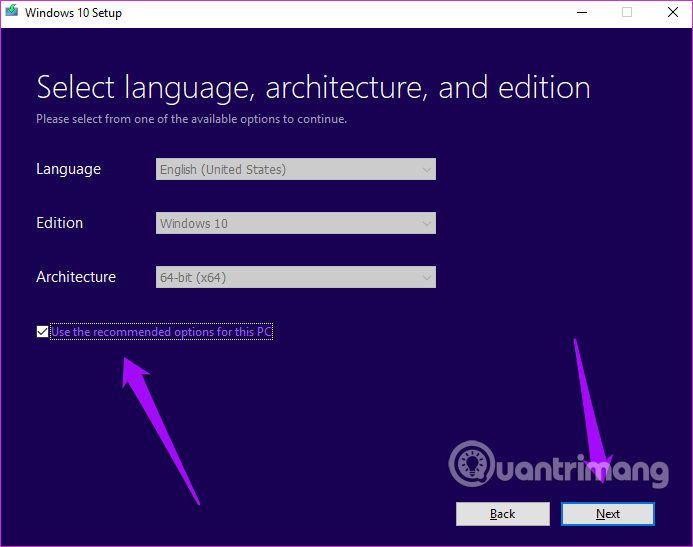Open the Architecture dropdown
Screen dimensions: 693x547
pos(296,277)
